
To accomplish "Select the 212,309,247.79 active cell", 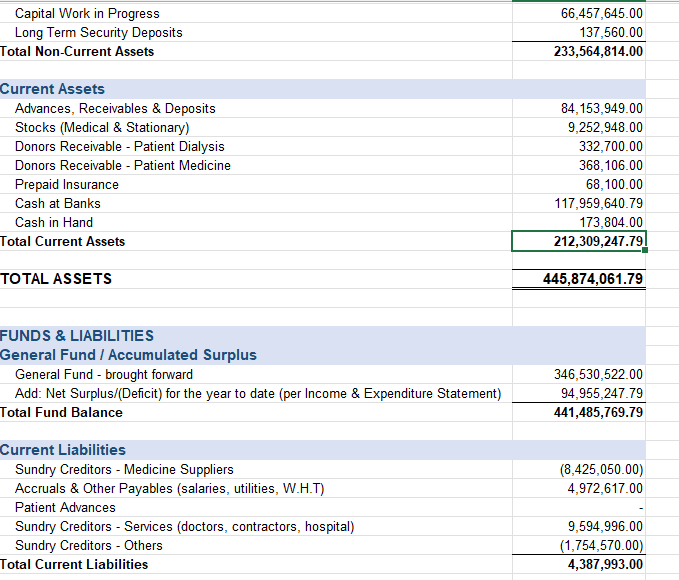I will 579,241.
